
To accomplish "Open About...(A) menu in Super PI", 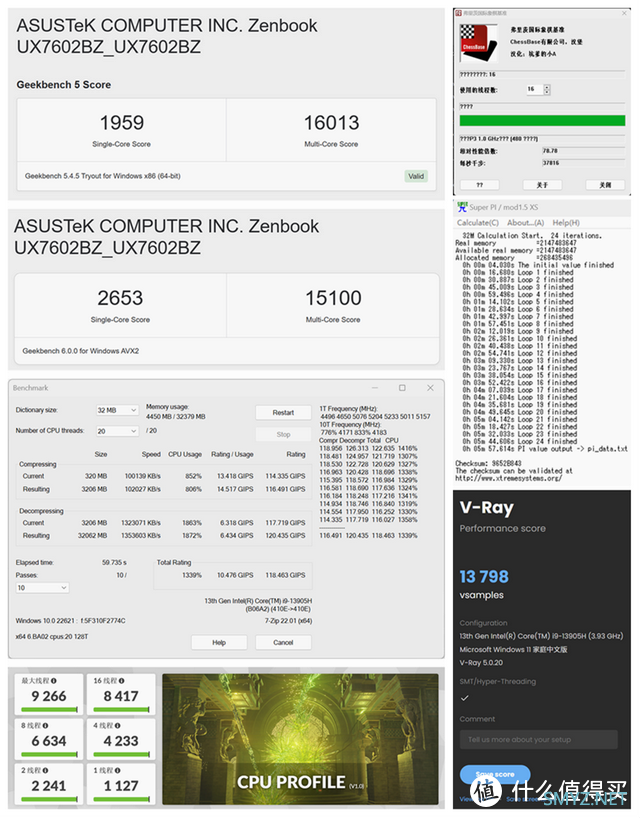I will pos(525,223).
